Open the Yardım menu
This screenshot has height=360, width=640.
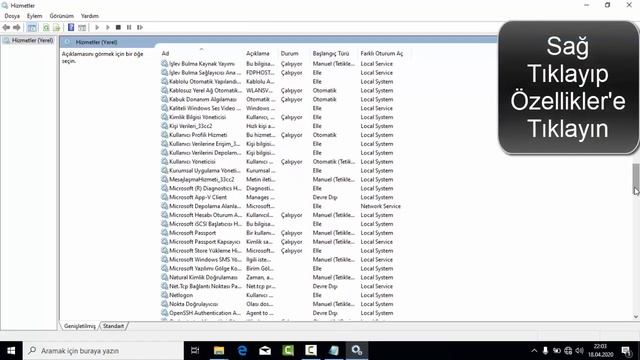click(90, 16)
